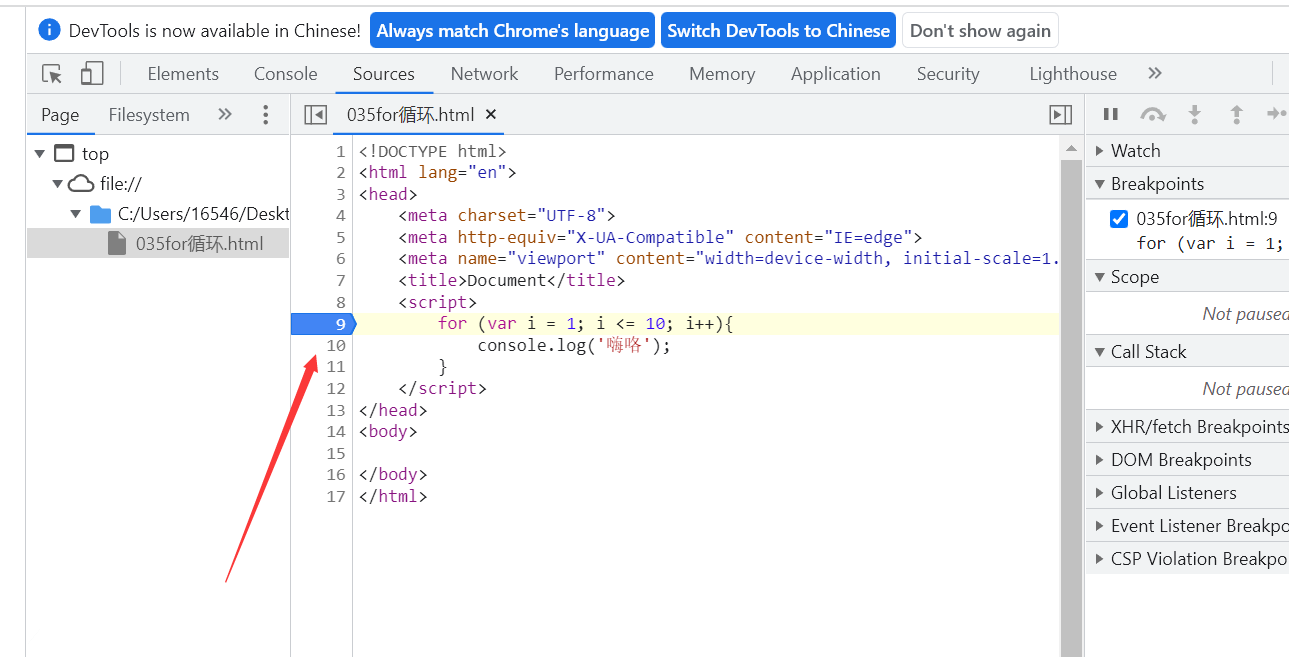Open the Application tab
This screenshot has height=657, width=1289.
coord(836,74)
